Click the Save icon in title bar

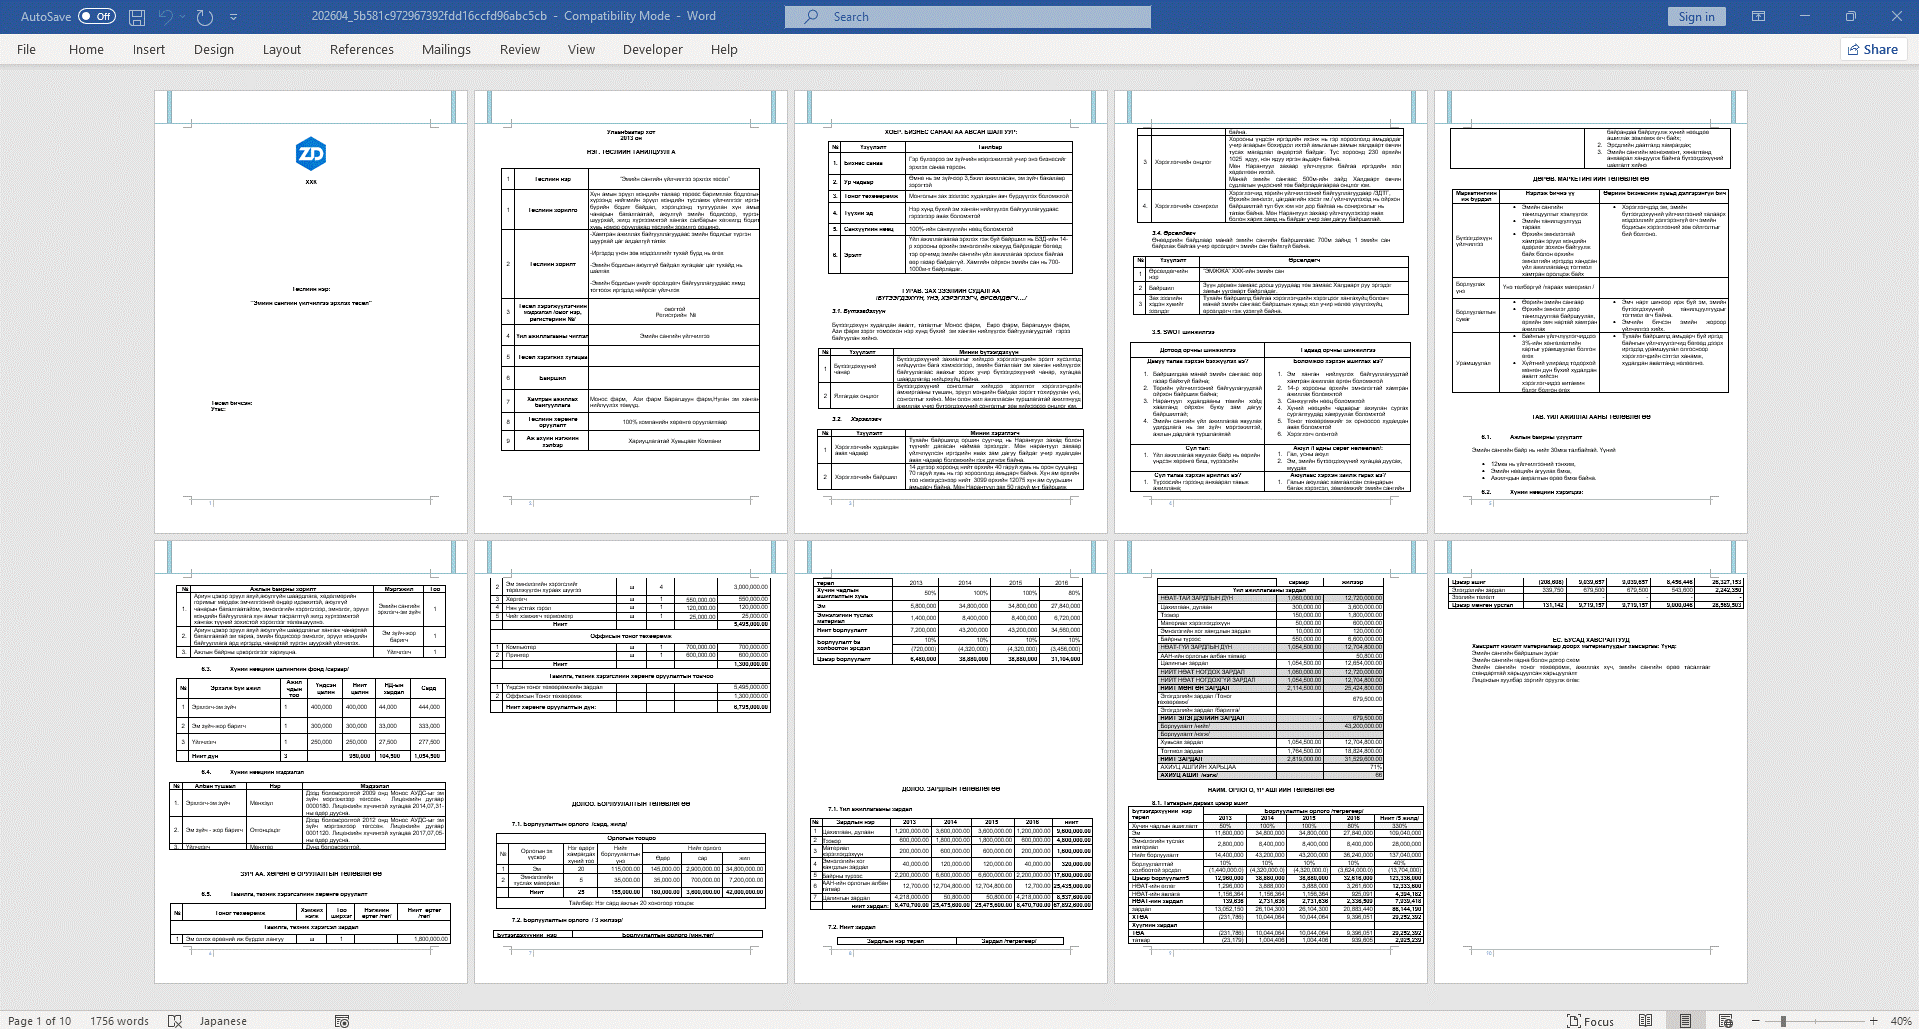(137, 17)
